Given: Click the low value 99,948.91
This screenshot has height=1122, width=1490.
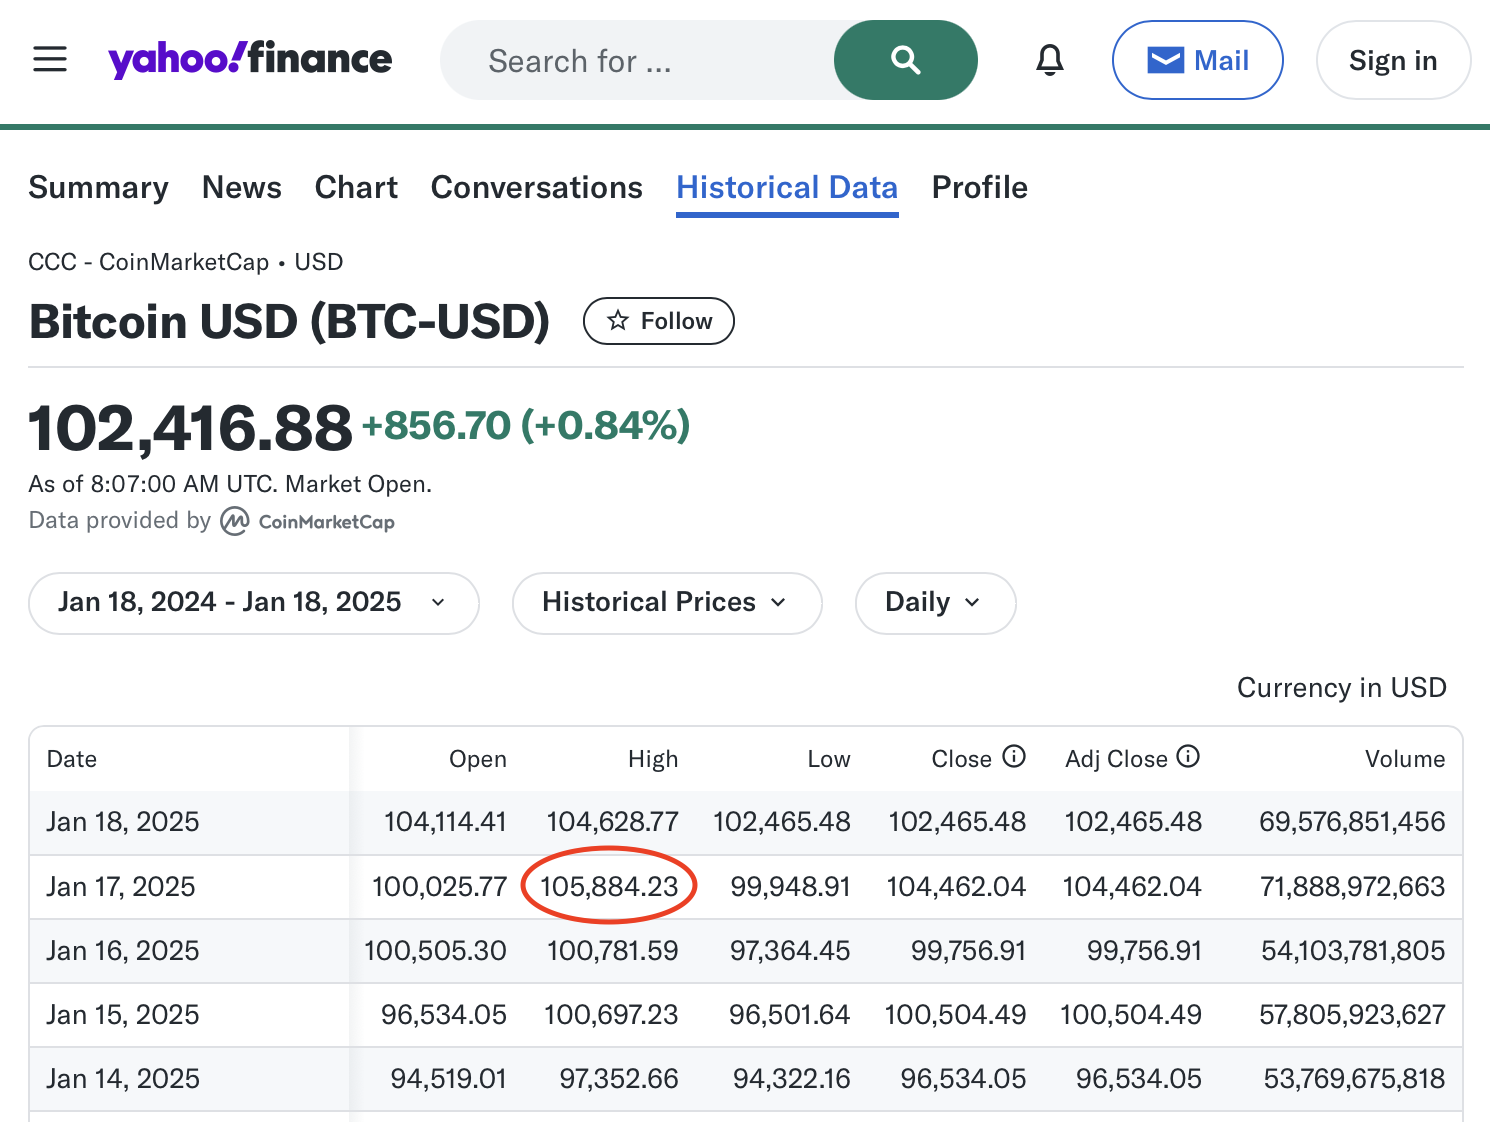Looking at the screenshot, I should [x=790, y=887].
